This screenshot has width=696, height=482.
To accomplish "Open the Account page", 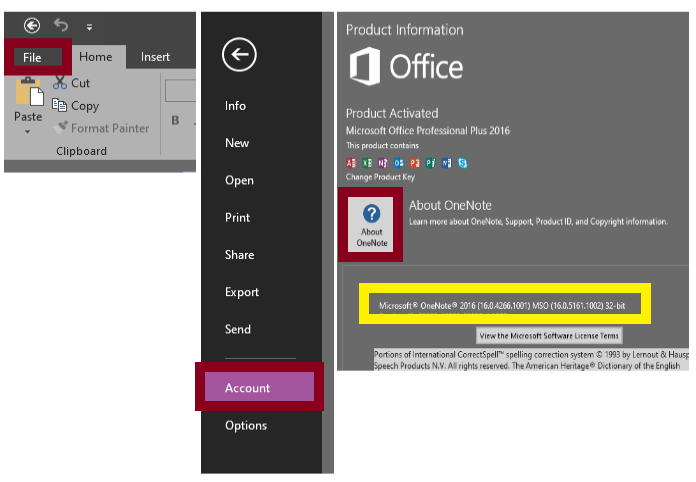I will tap(259, 387).
